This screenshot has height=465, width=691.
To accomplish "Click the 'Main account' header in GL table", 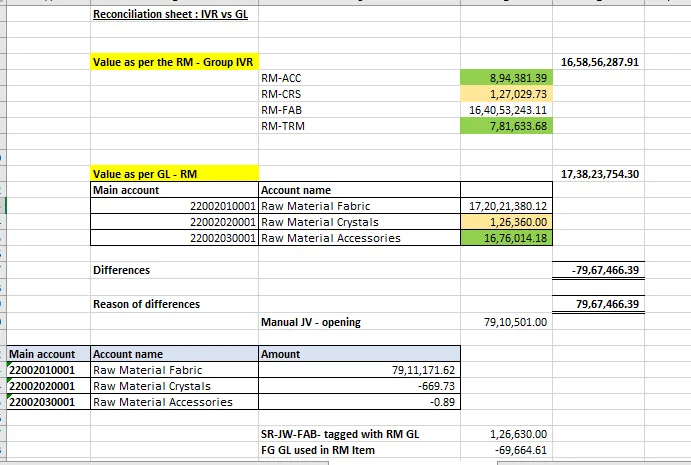I will 175,190.
